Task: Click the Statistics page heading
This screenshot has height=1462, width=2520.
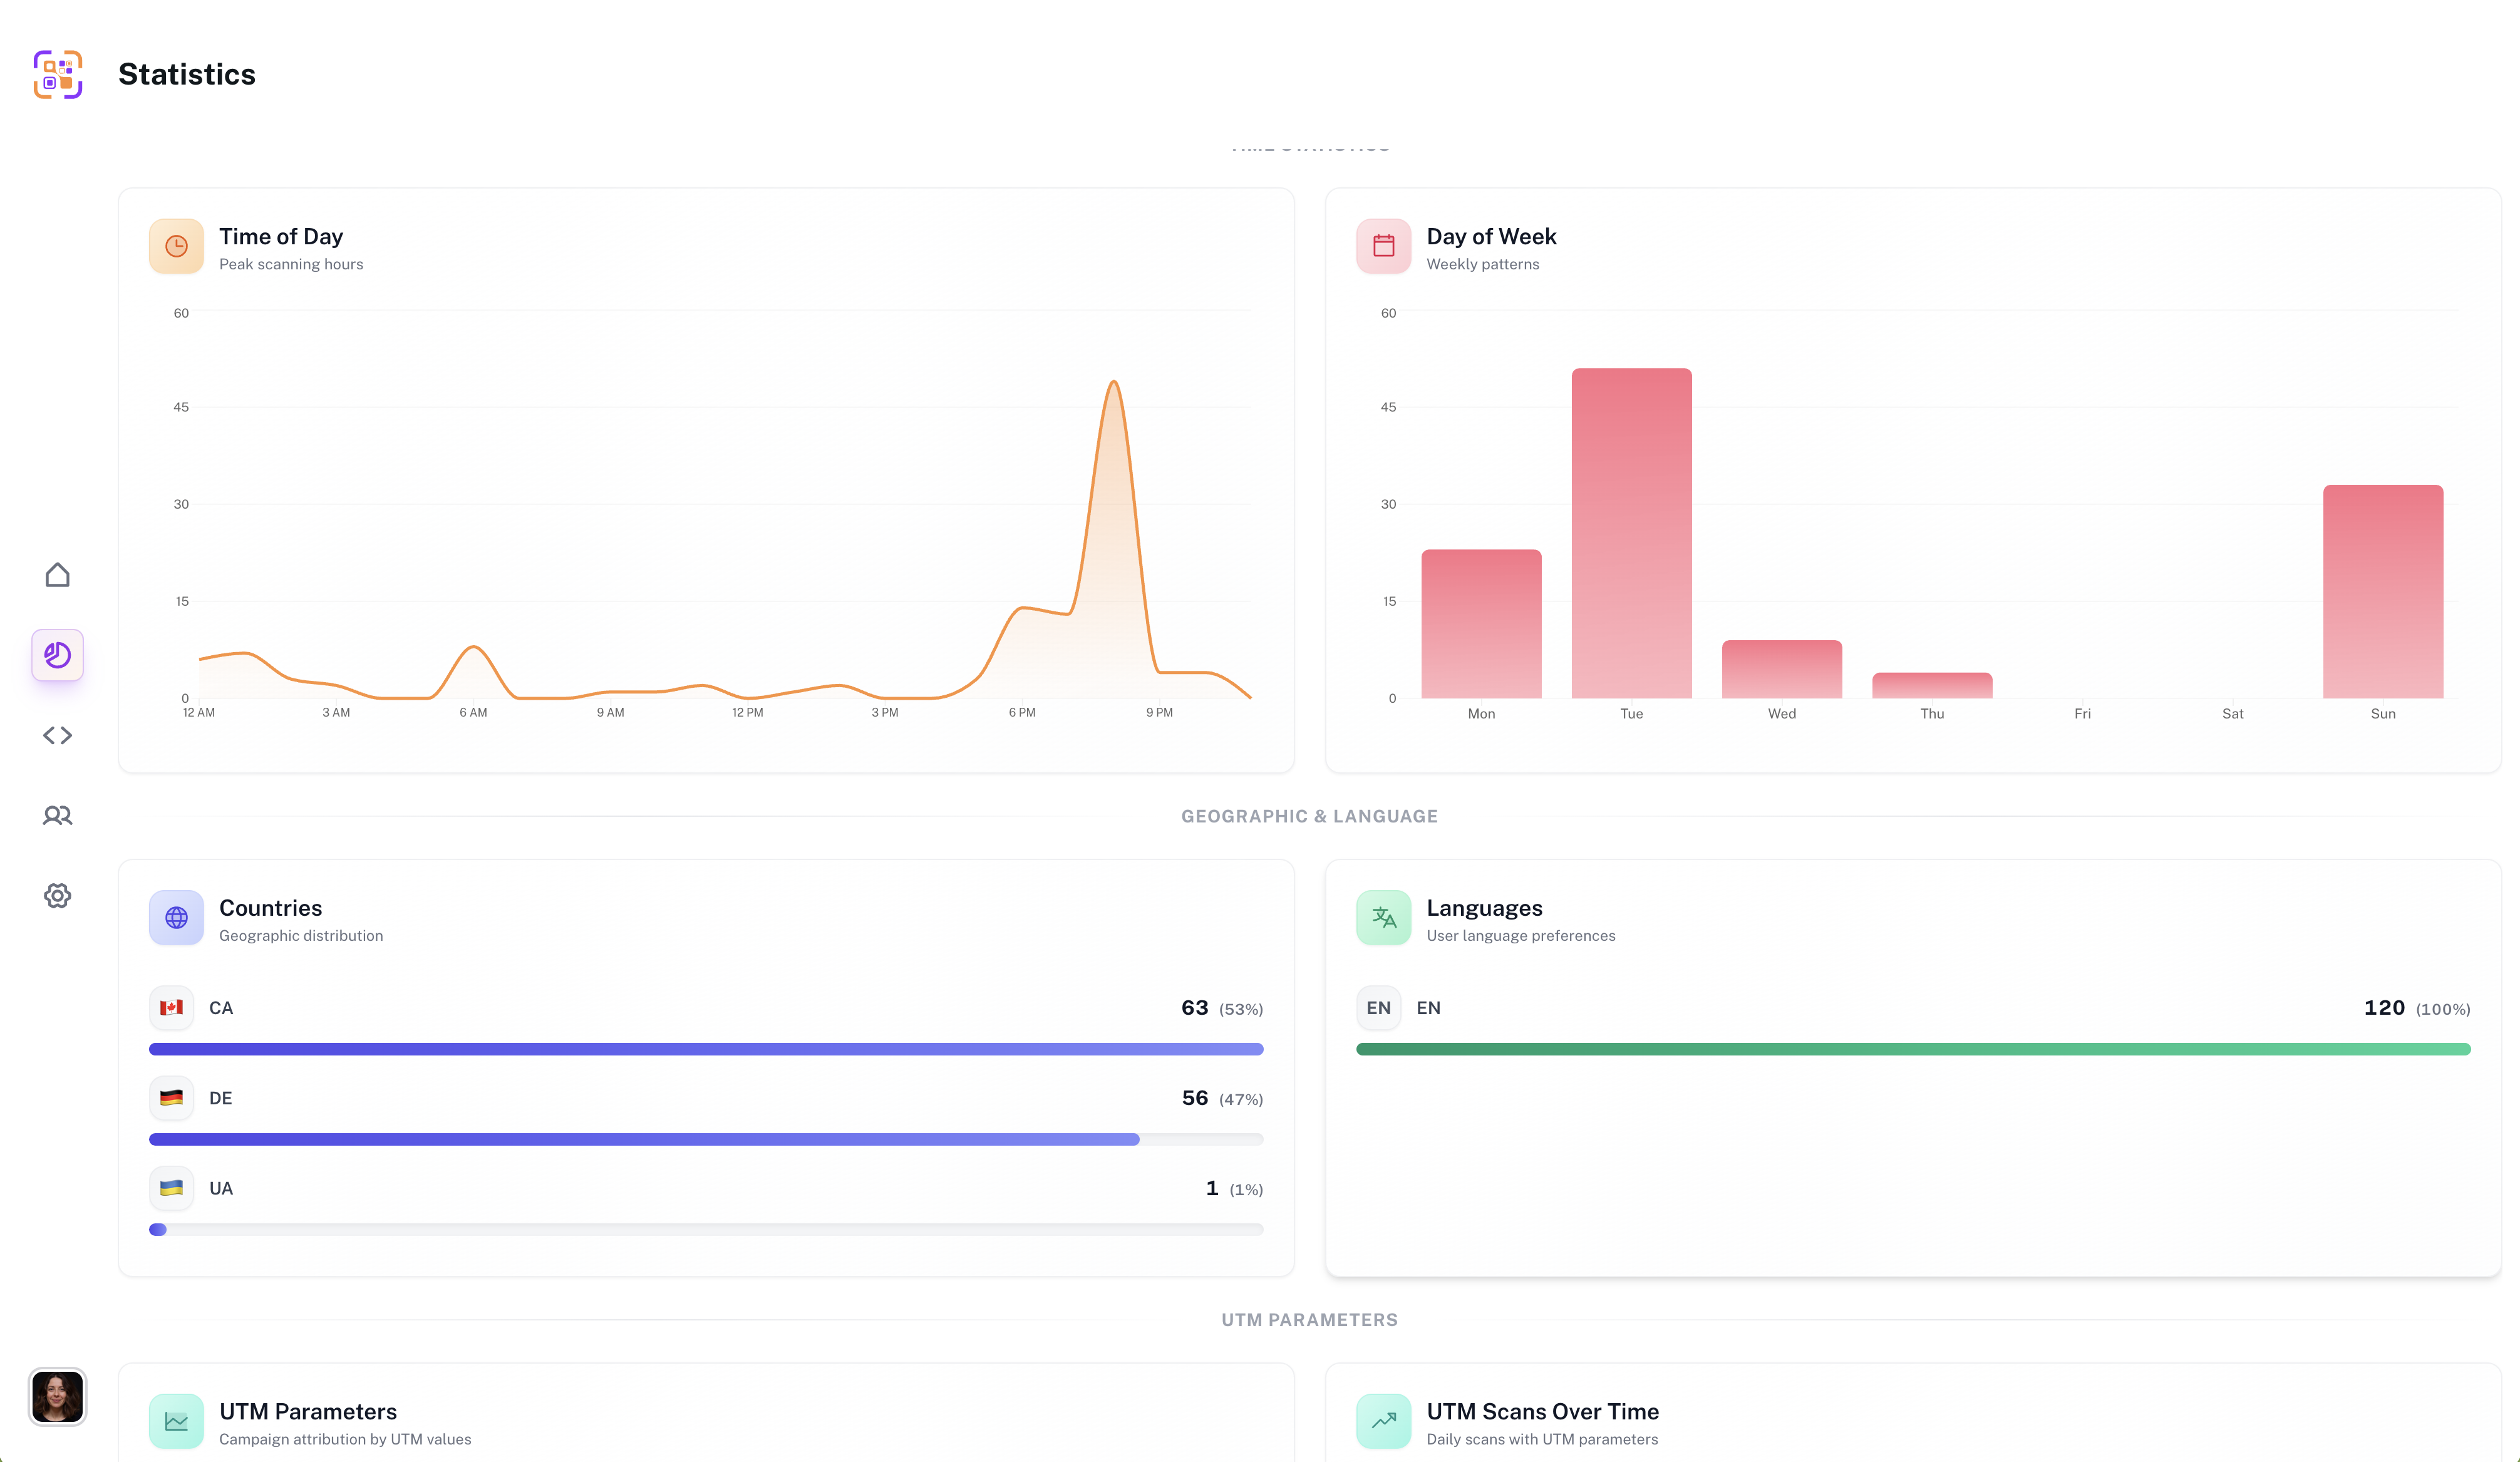Action: point(187,74)
